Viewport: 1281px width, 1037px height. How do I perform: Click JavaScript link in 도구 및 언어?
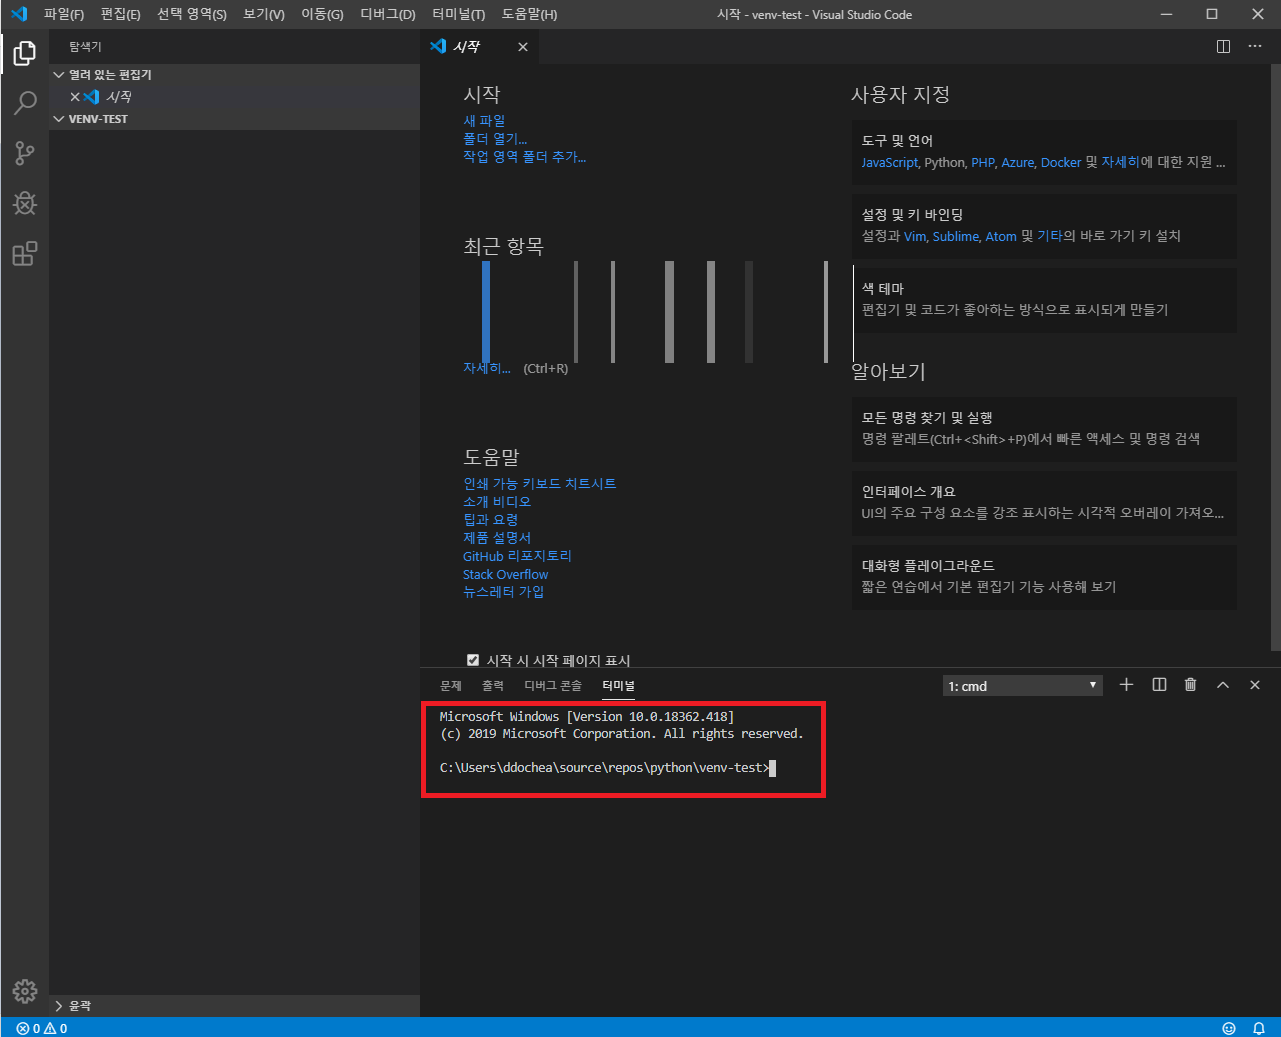point(890,162)
